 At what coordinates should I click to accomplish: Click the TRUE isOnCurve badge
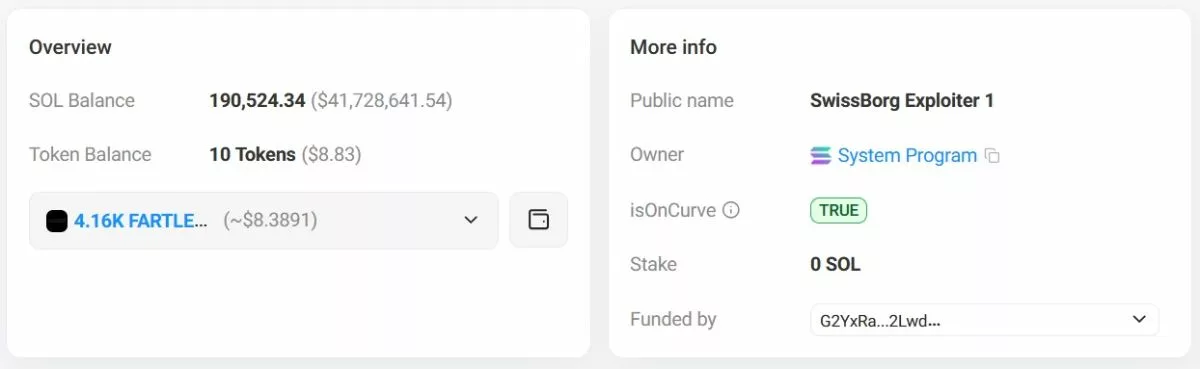(x=838, y=210)
